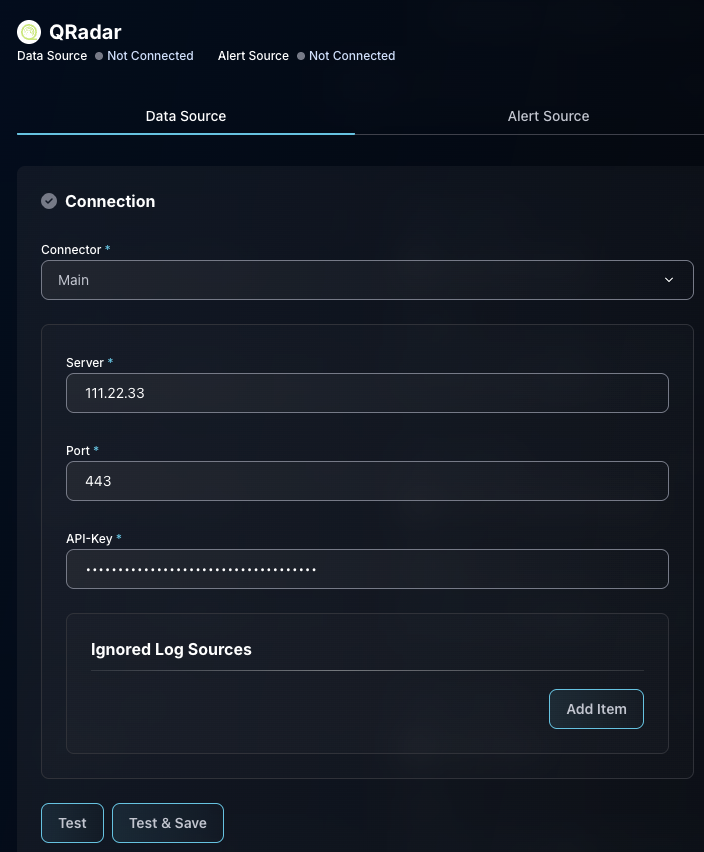Click the Connection section heading
The width and height of the screenshot is (704, 852).
110,201
